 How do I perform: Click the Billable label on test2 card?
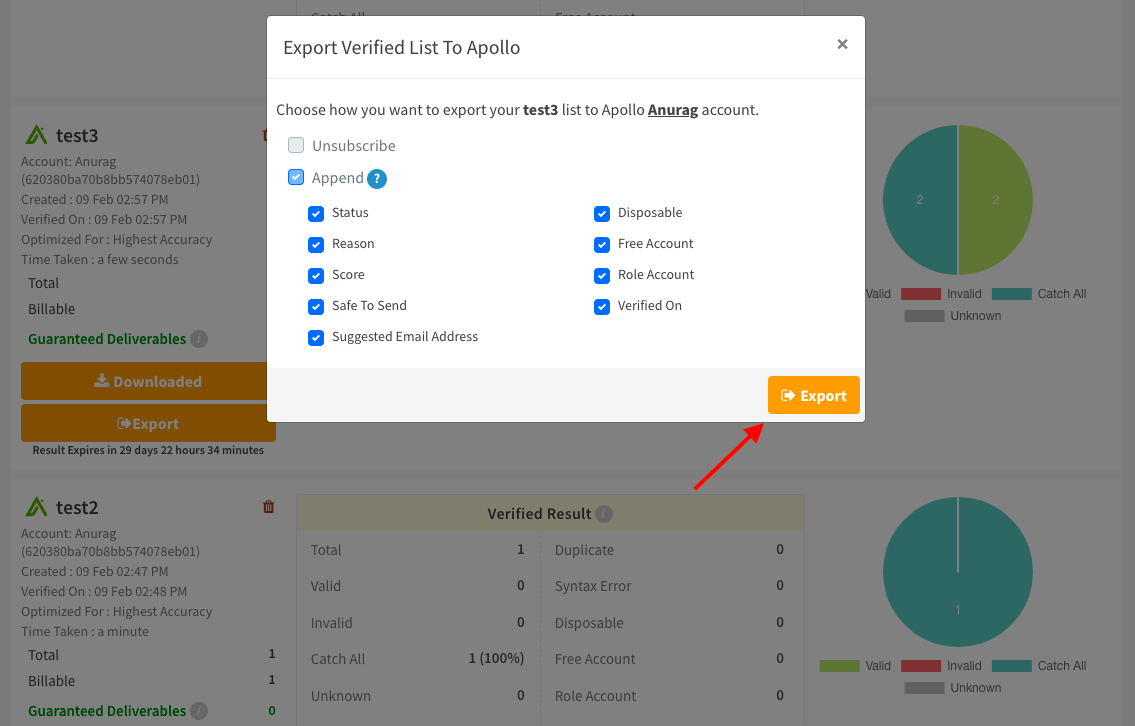coord(51,681)
